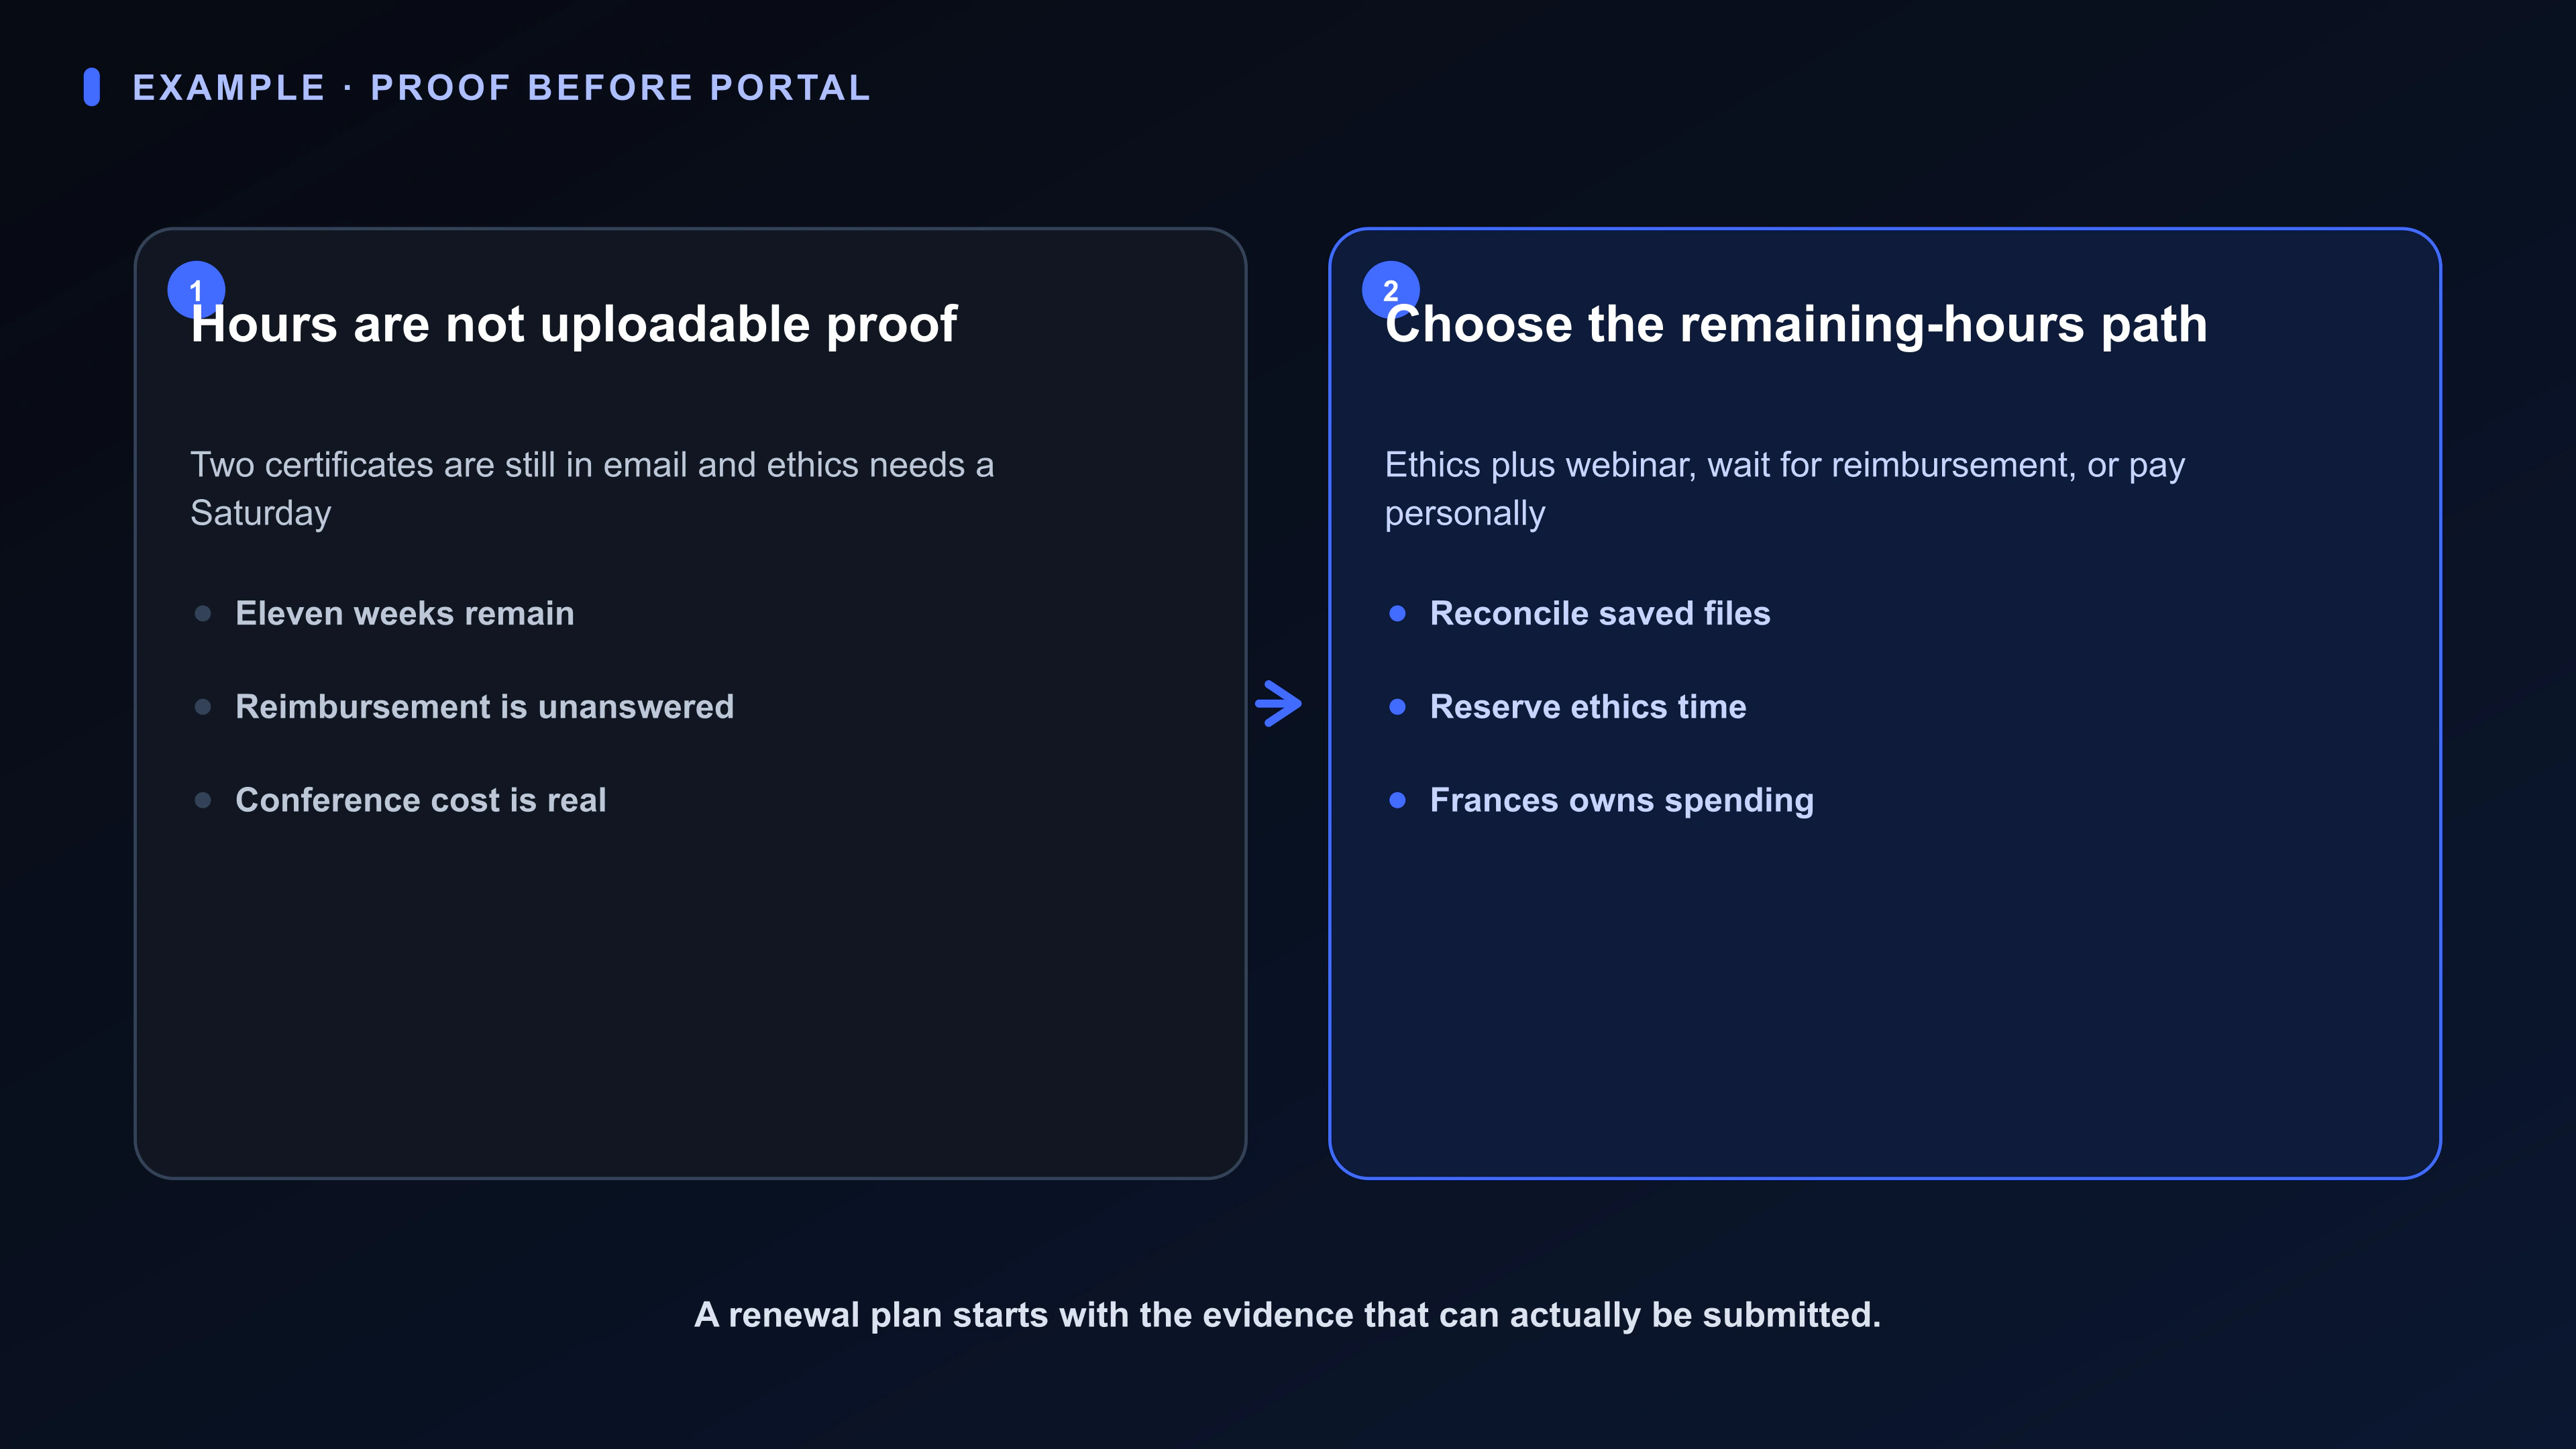Image resolution: width=2576 pixels, height=1449 pixels.
Task: Click the step 2 number badge
Action: click(1390, 290)
